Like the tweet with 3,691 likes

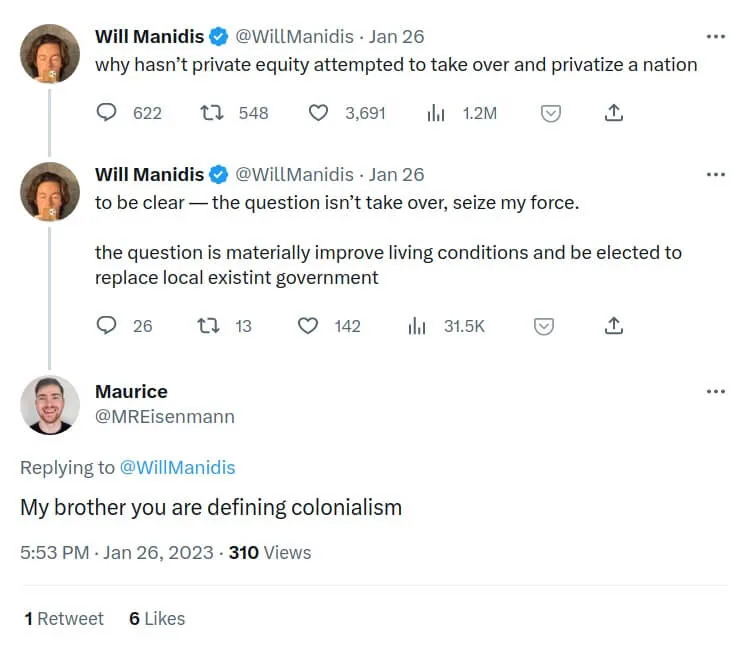coord(318,113)
